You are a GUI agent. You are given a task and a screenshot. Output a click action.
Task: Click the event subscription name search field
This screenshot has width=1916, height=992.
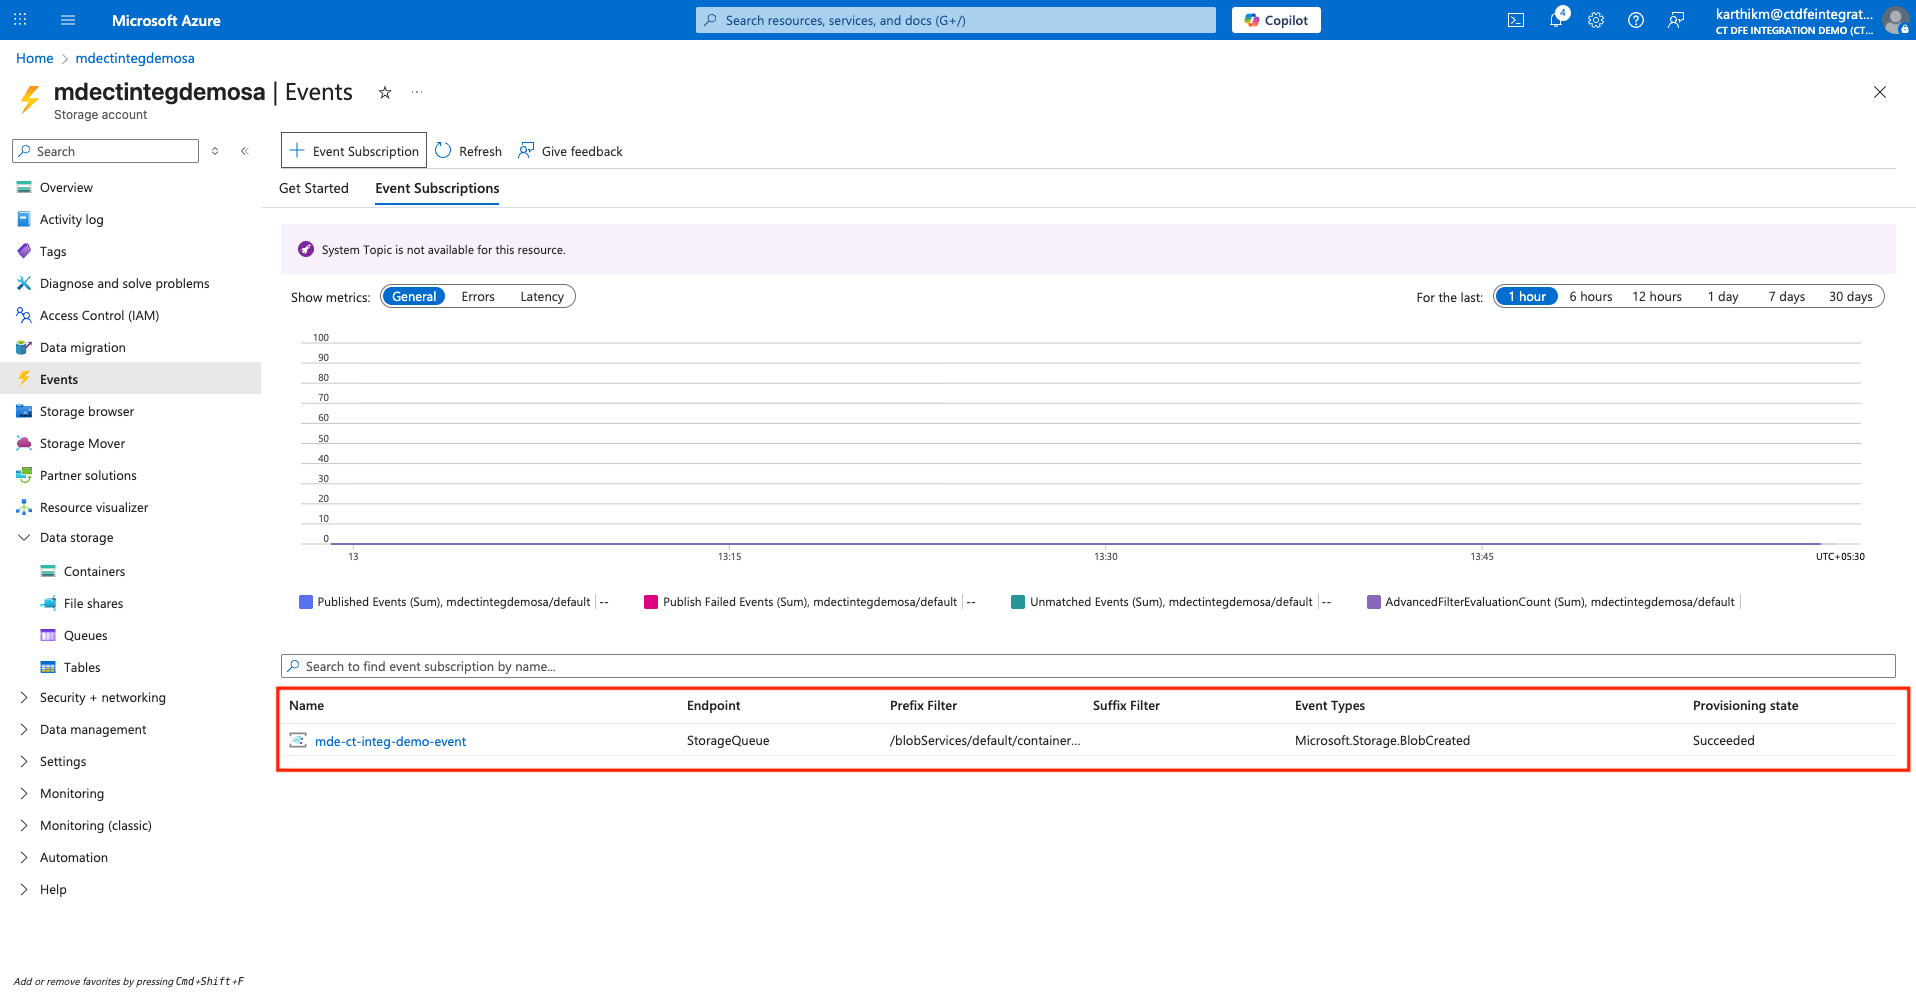[1088, 667]
